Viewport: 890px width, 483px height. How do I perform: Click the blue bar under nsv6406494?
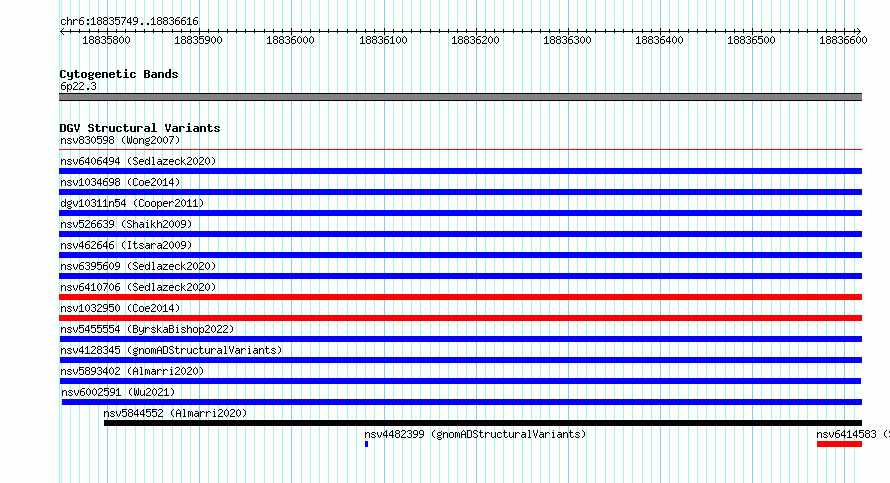pos(460,171)
